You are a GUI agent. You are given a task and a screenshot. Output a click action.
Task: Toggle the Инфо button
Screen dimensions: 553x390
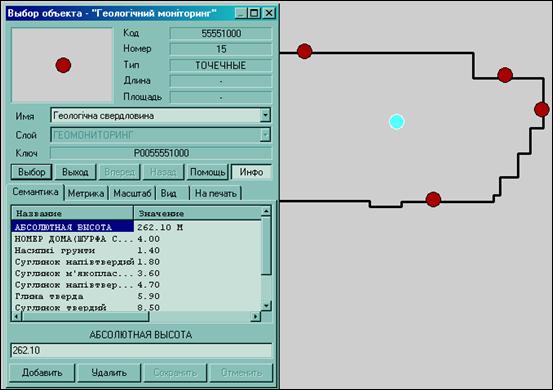251,172
